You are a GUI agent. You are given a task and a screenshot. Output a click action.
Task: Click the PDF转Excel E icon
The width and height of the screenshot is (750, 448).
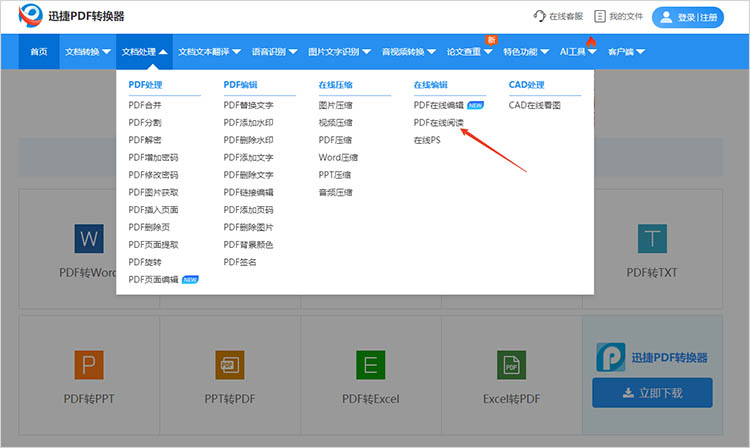pyautogui.click(x=371, y=365)
